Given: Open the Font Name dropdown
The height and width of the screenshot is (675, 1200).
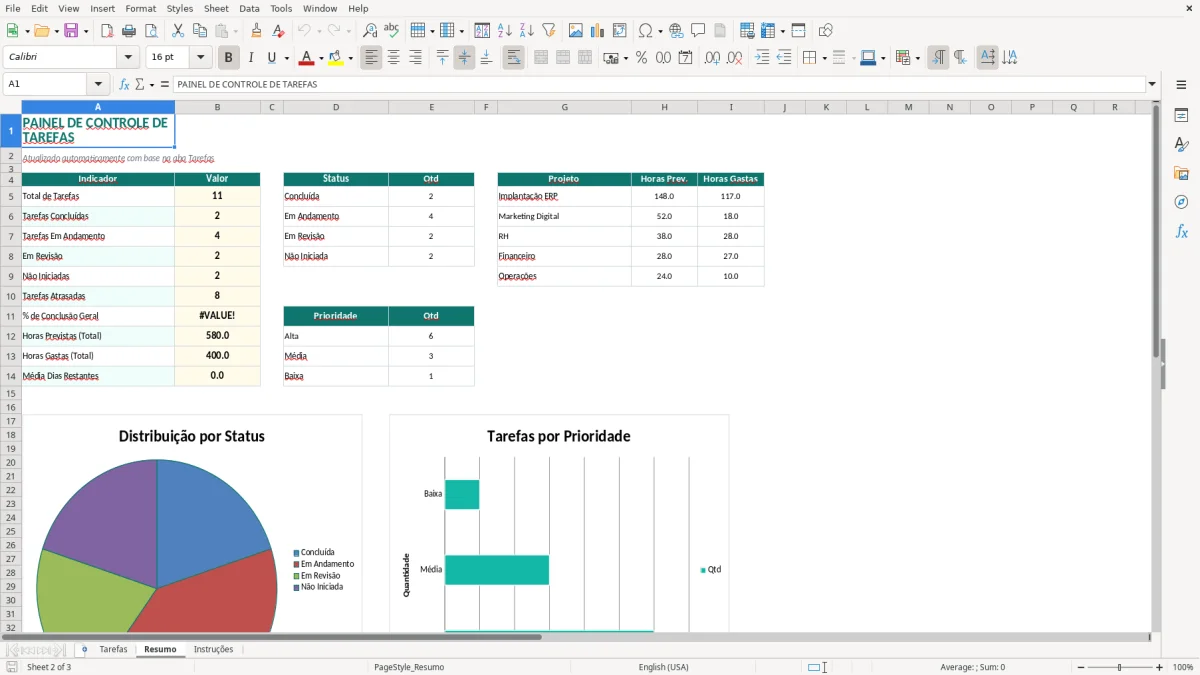Looking at the screenshot, I should [x=128, y=58].
